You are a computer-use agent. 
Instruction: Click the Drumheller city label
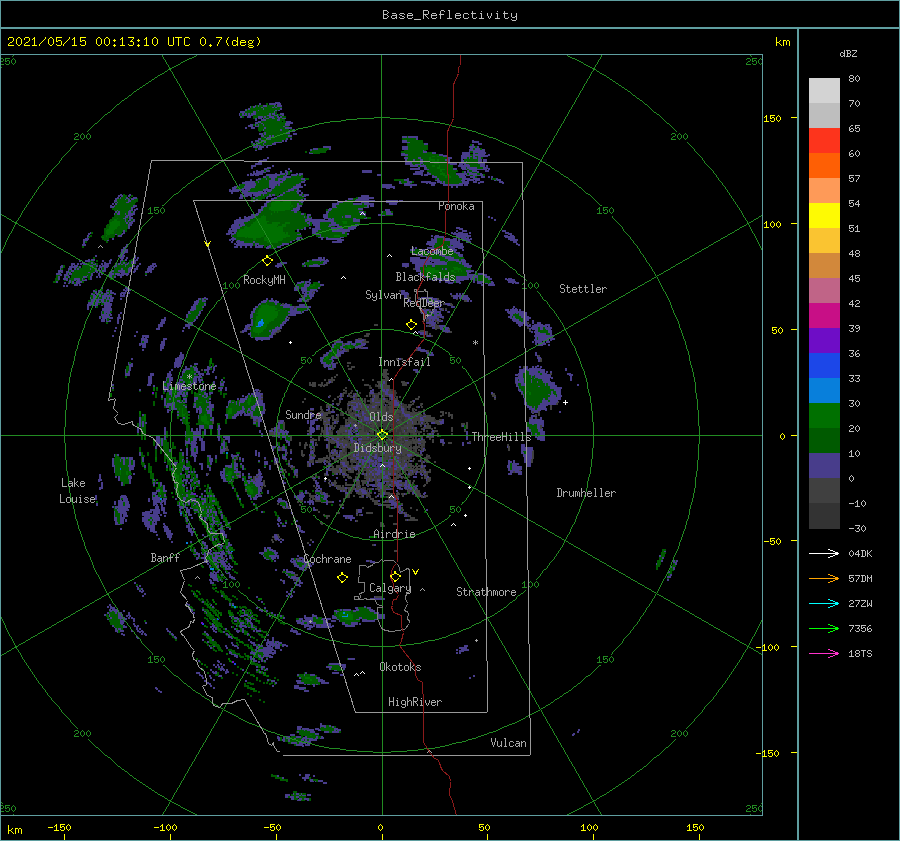tap(586, 493)
